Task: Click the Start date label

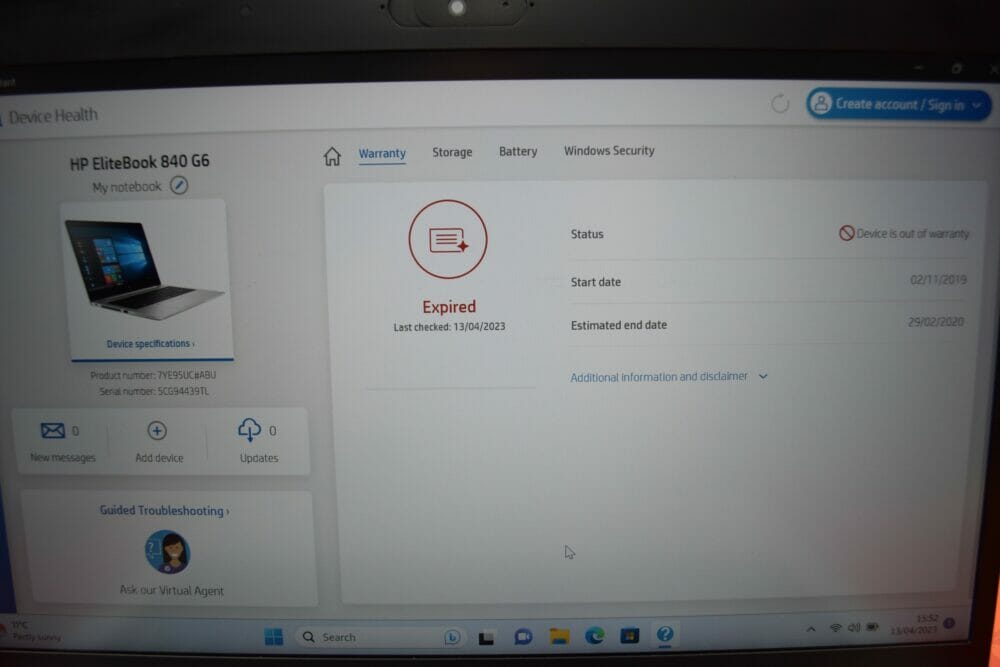Action: click(596, 282)
